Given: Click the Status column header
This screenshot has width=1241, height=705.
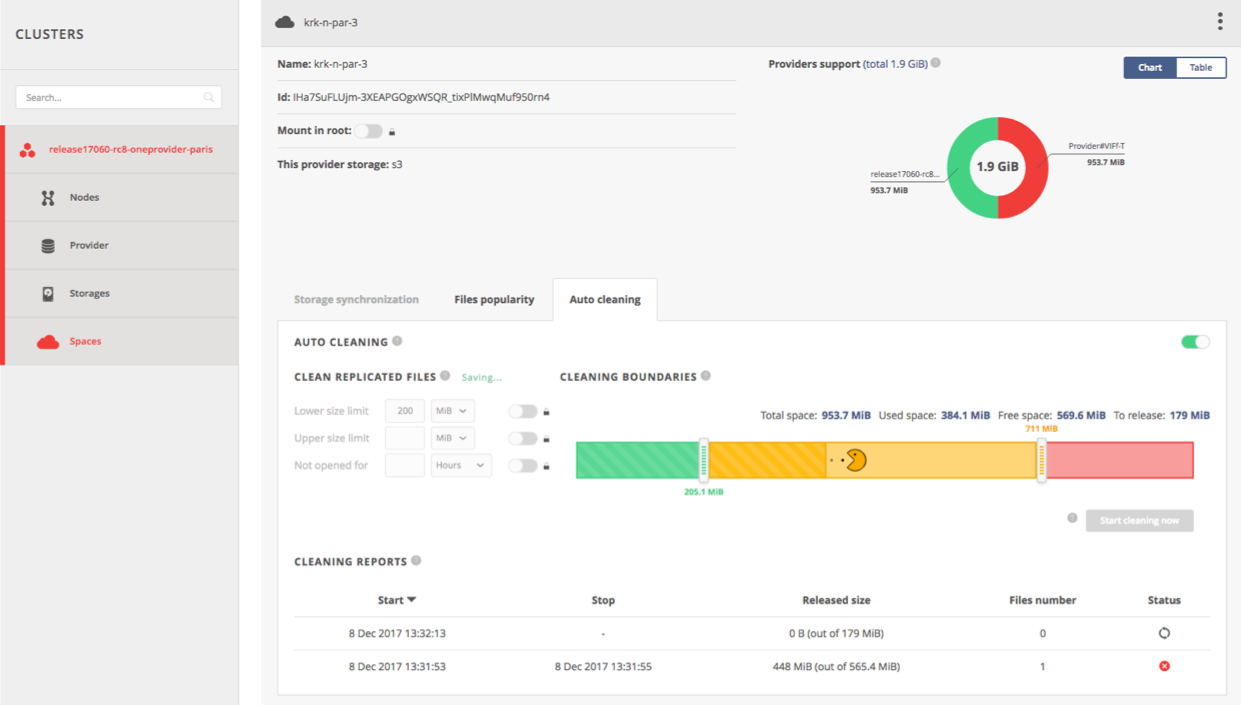Looking at the screenshot, I should [1164, 600].
